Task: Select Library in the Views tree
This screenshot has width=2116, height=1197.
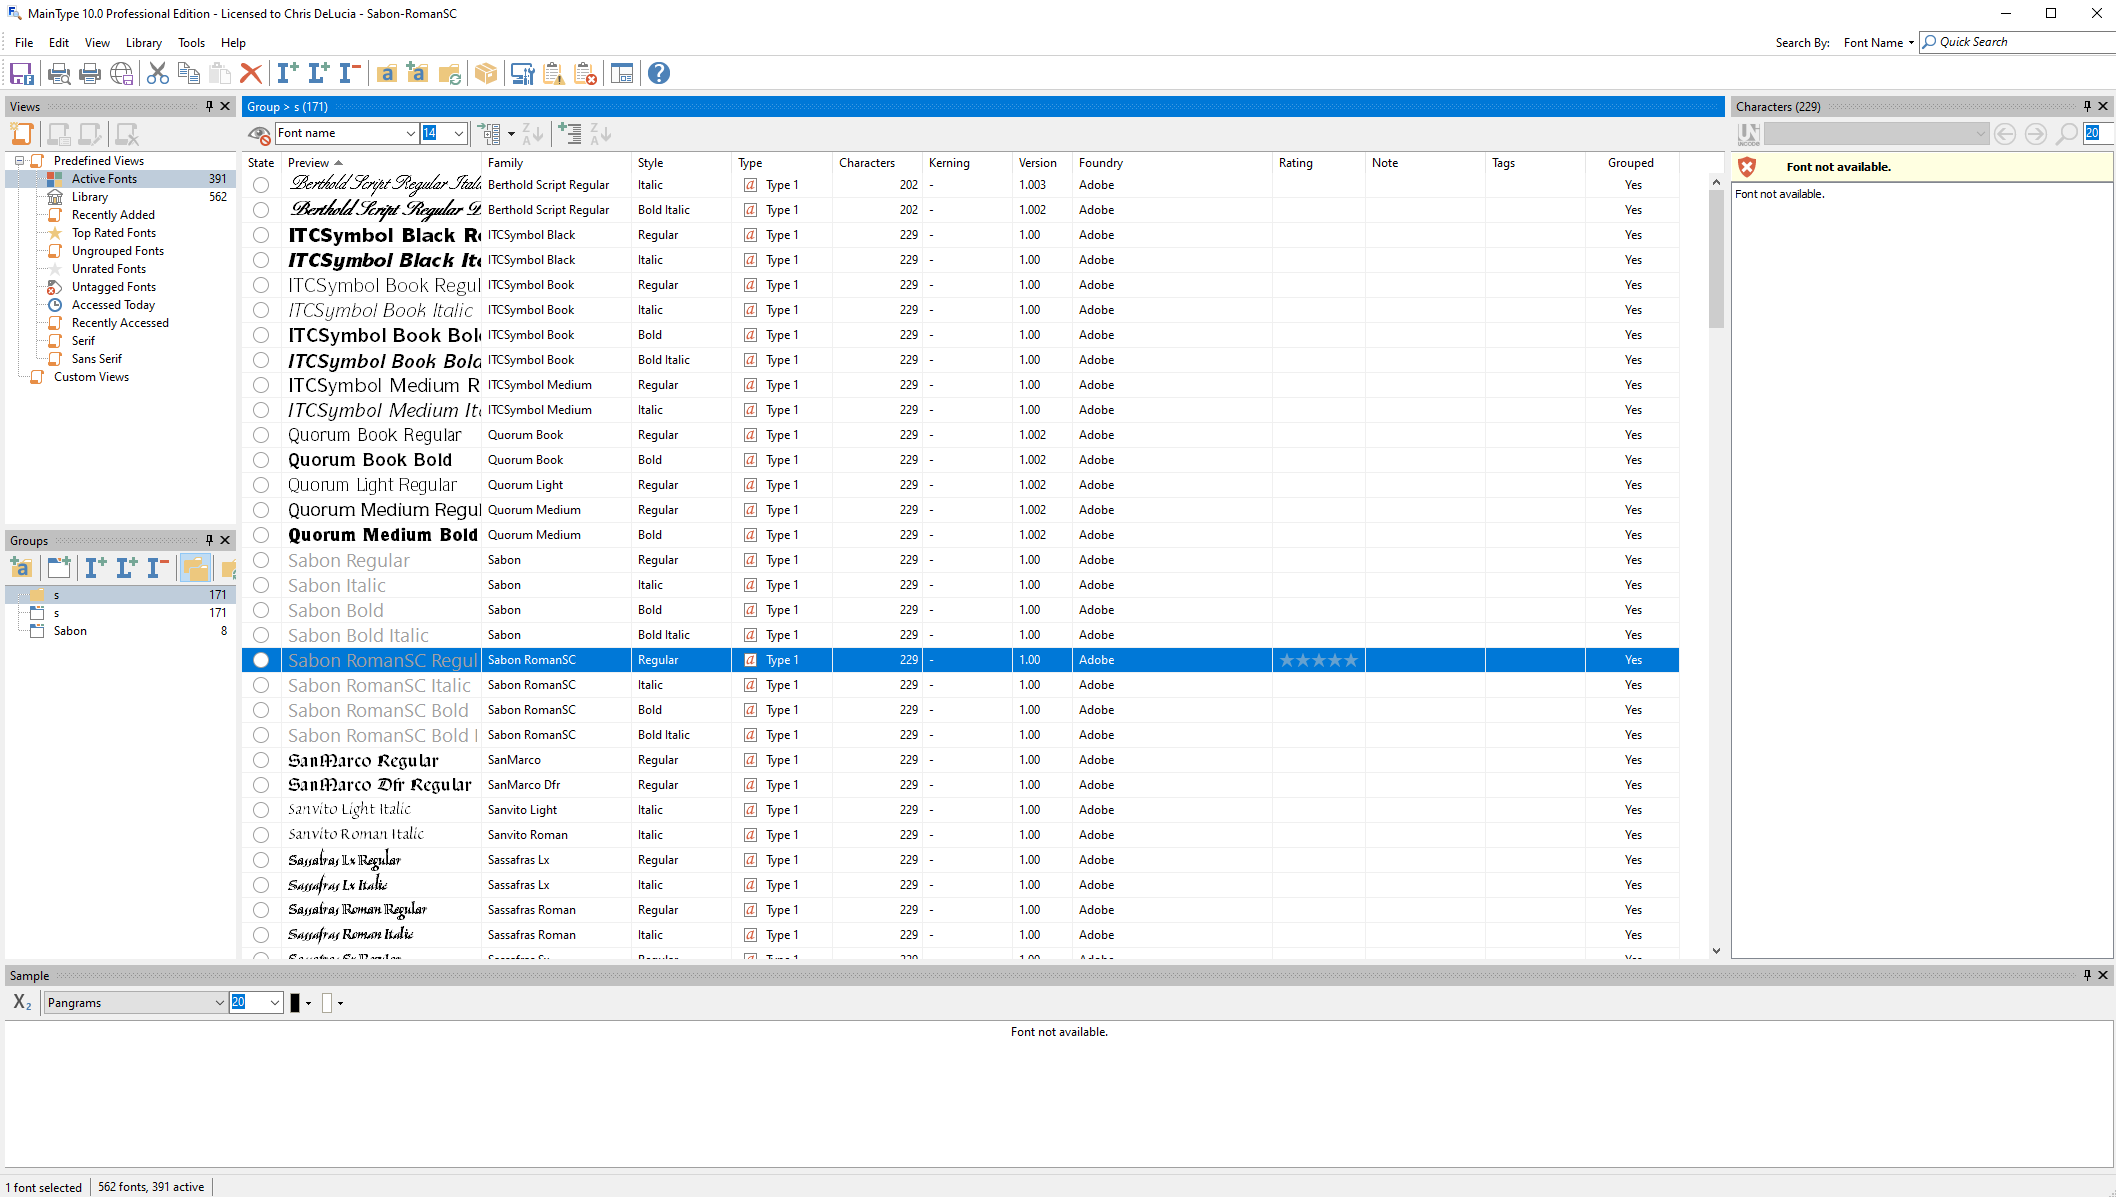Action: [90, 197]
